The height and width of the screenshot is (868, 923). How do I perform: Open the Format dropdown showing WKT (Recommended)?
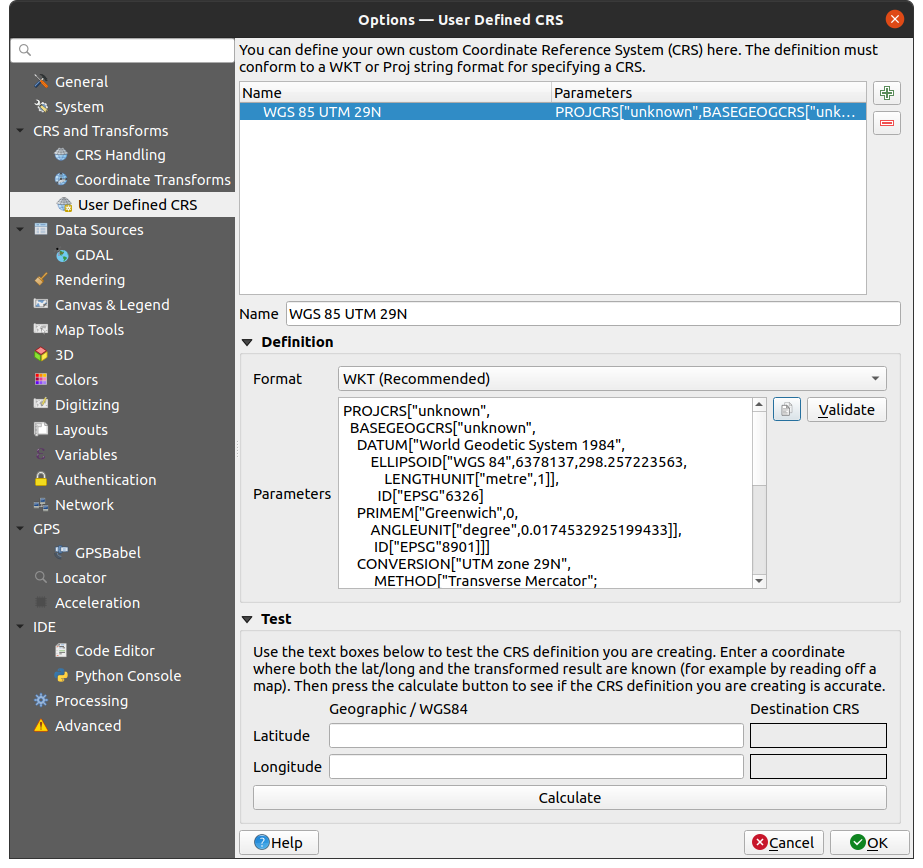[x=611, y=379]
